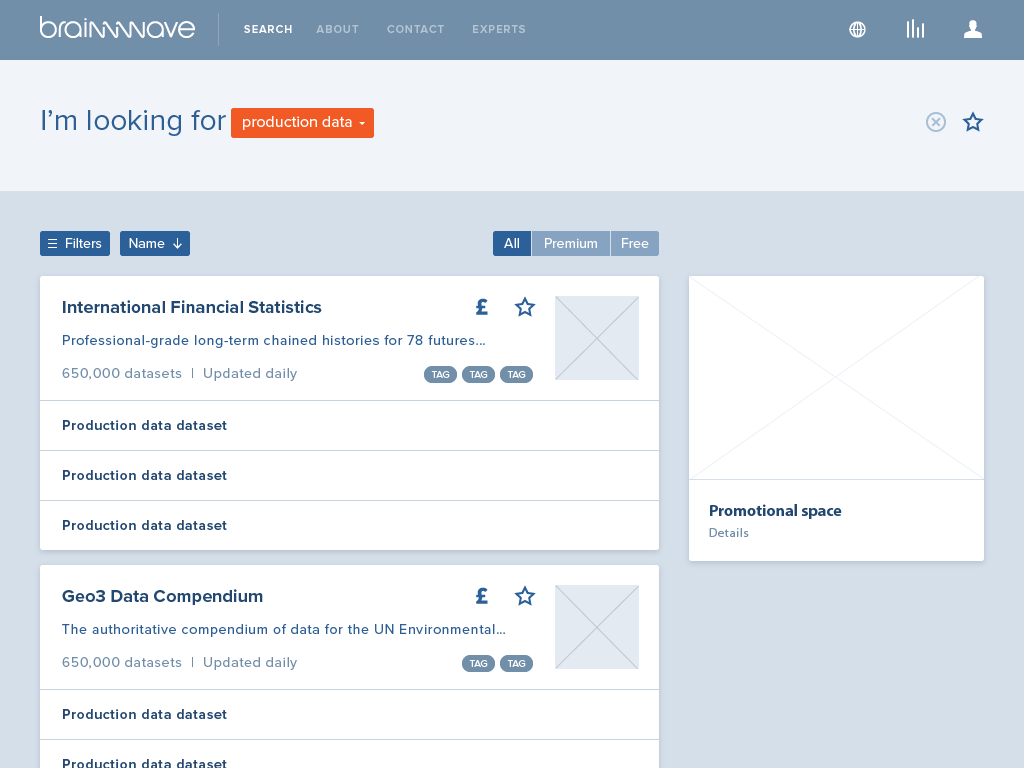Click first TAG on International Financial Statistics
Viewport: 1024px width, 768px height.
(441, 375)
